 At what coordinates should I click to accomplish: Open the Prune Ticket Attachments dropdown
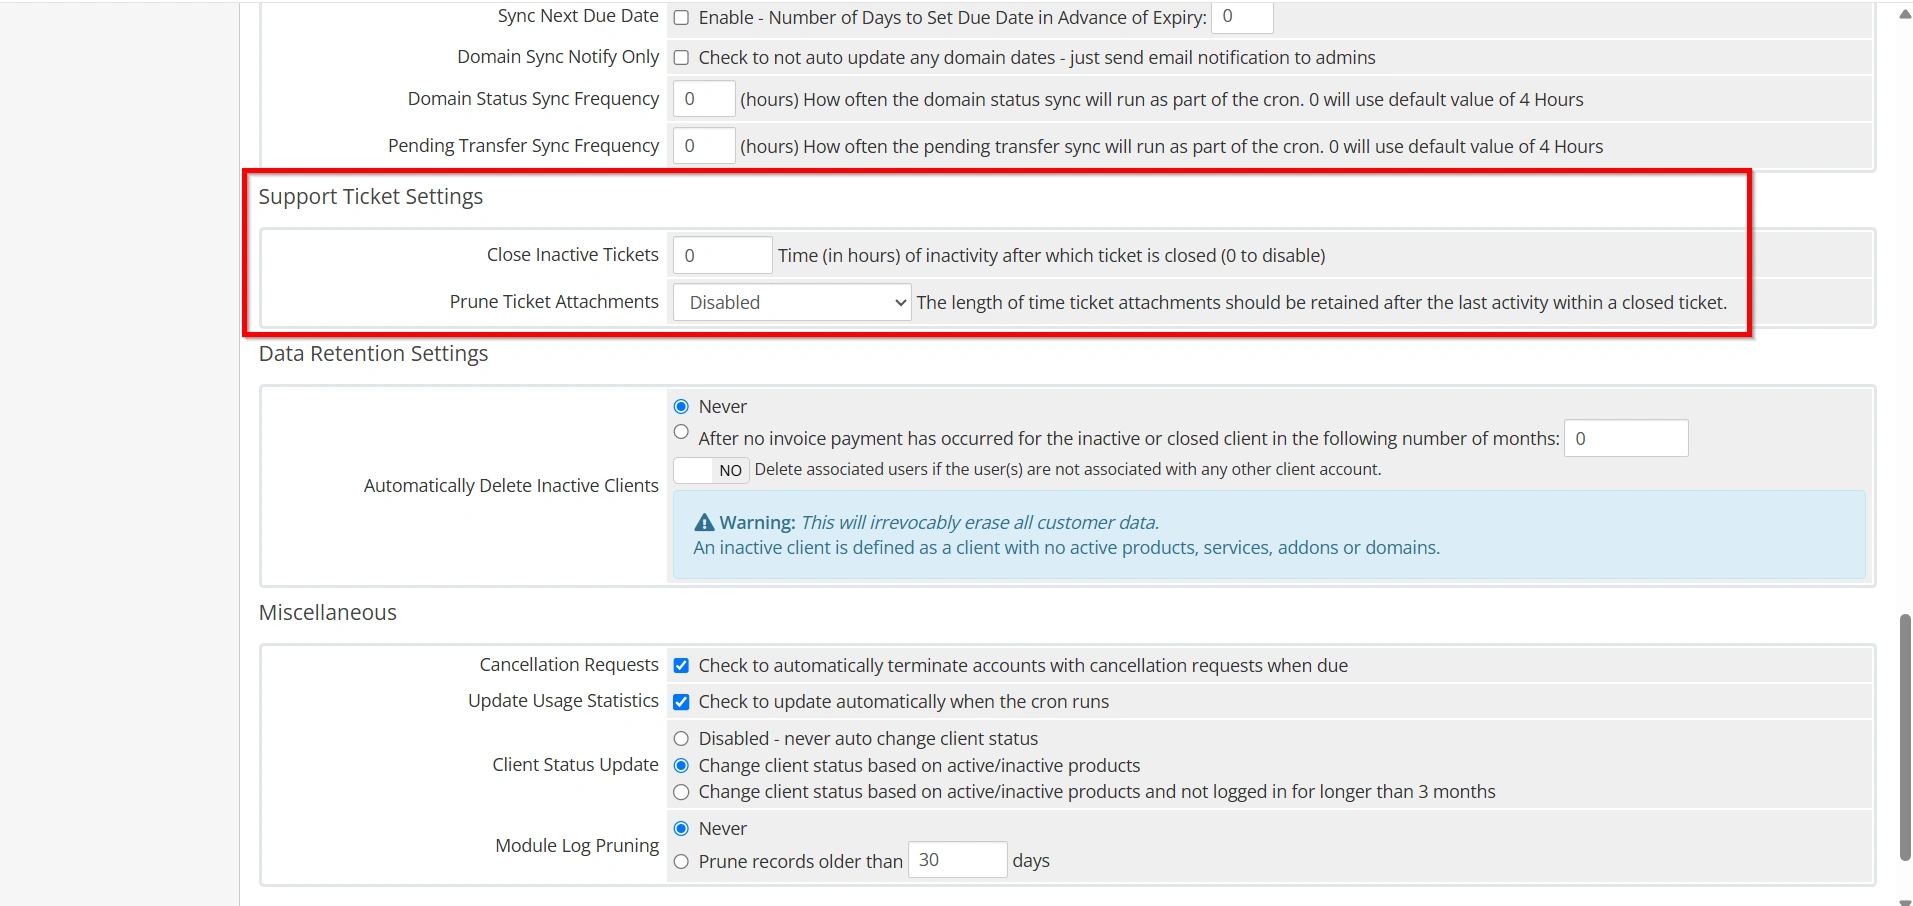click(792, 302)
